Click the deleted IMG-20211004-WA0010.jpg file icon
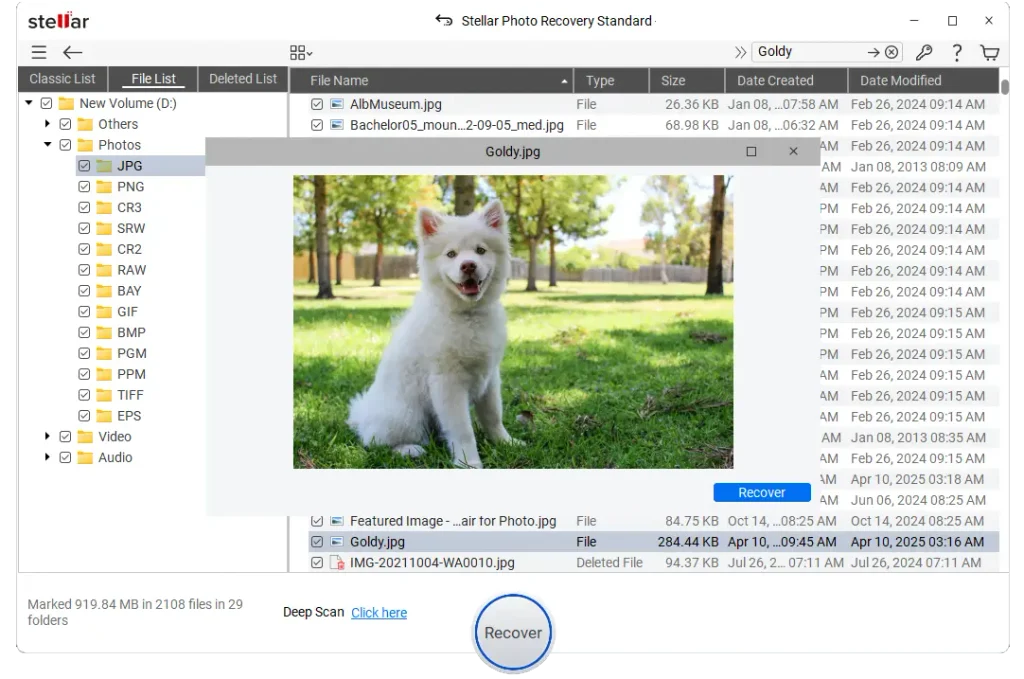The image size is (1024, 679). [x=337, y=562]
